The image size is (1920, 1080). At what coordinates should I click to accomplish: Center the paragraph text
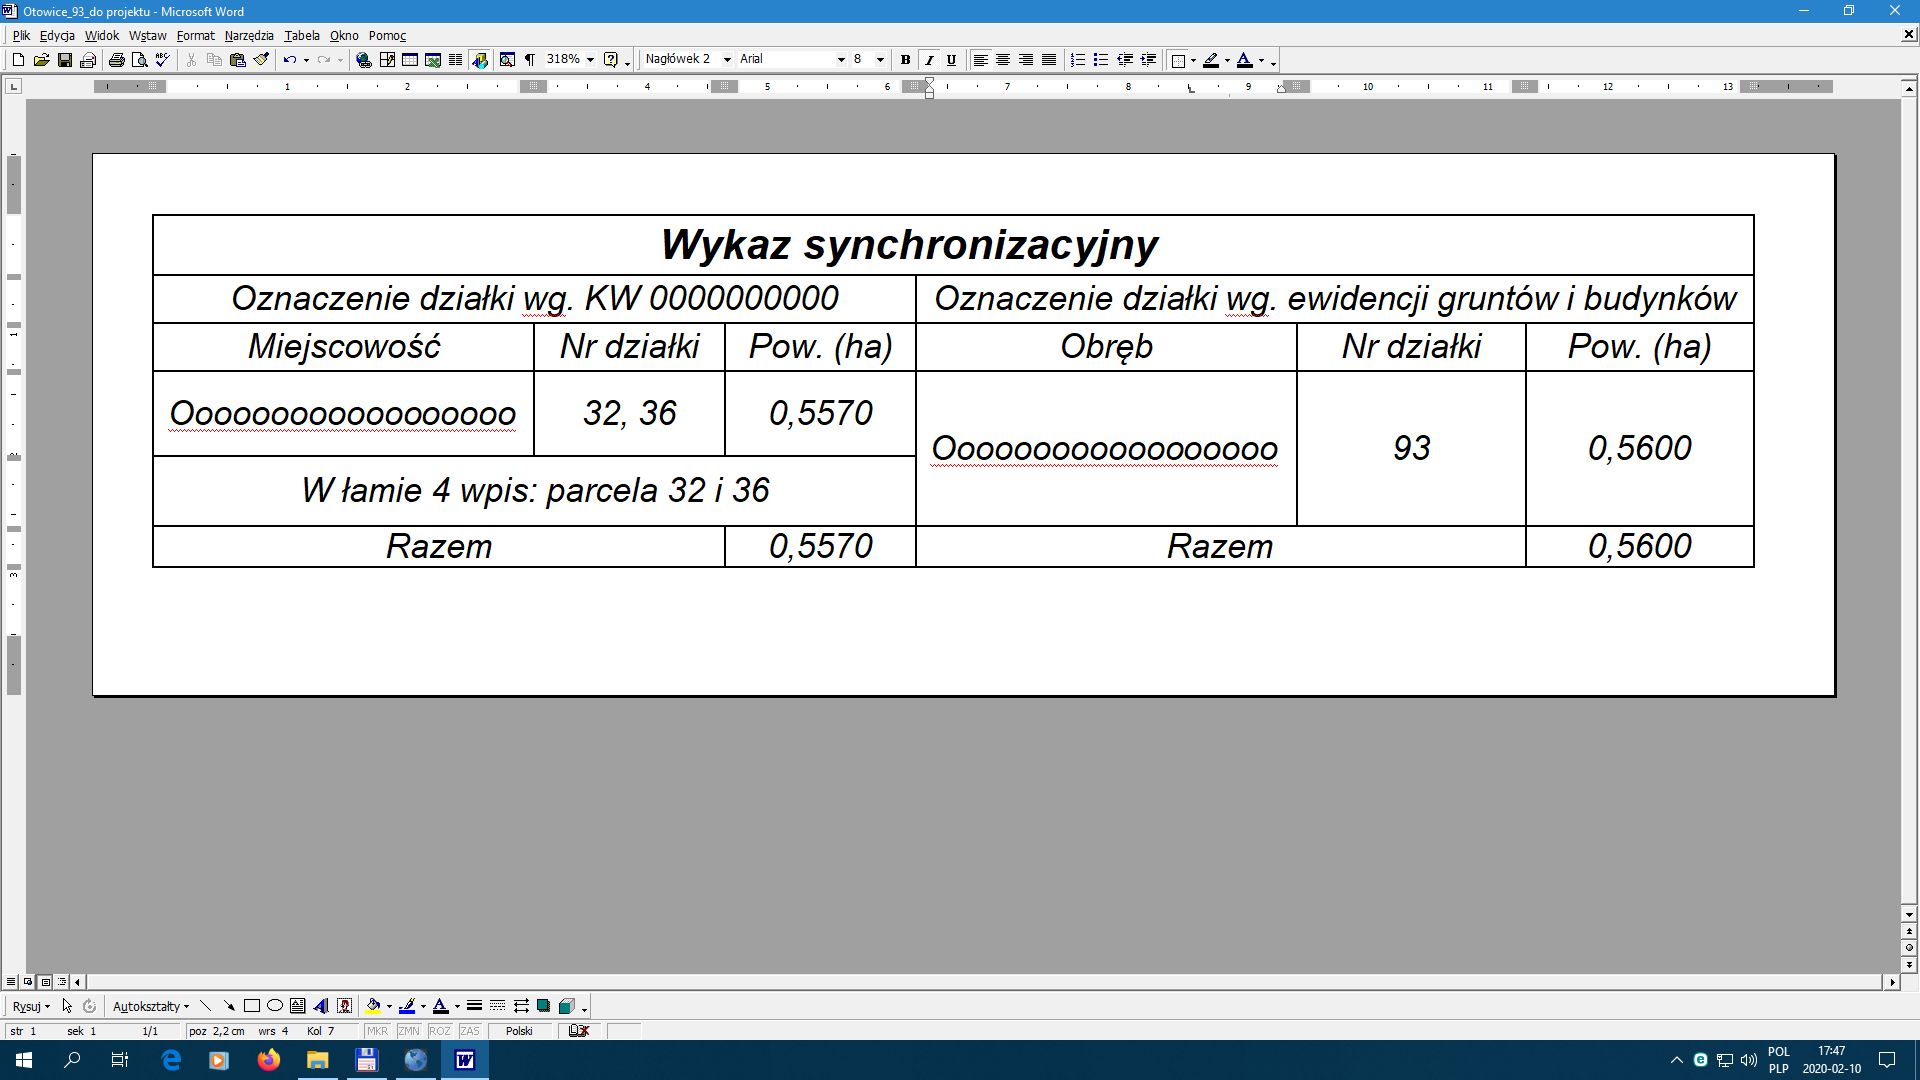click(x=1003, y=60)
